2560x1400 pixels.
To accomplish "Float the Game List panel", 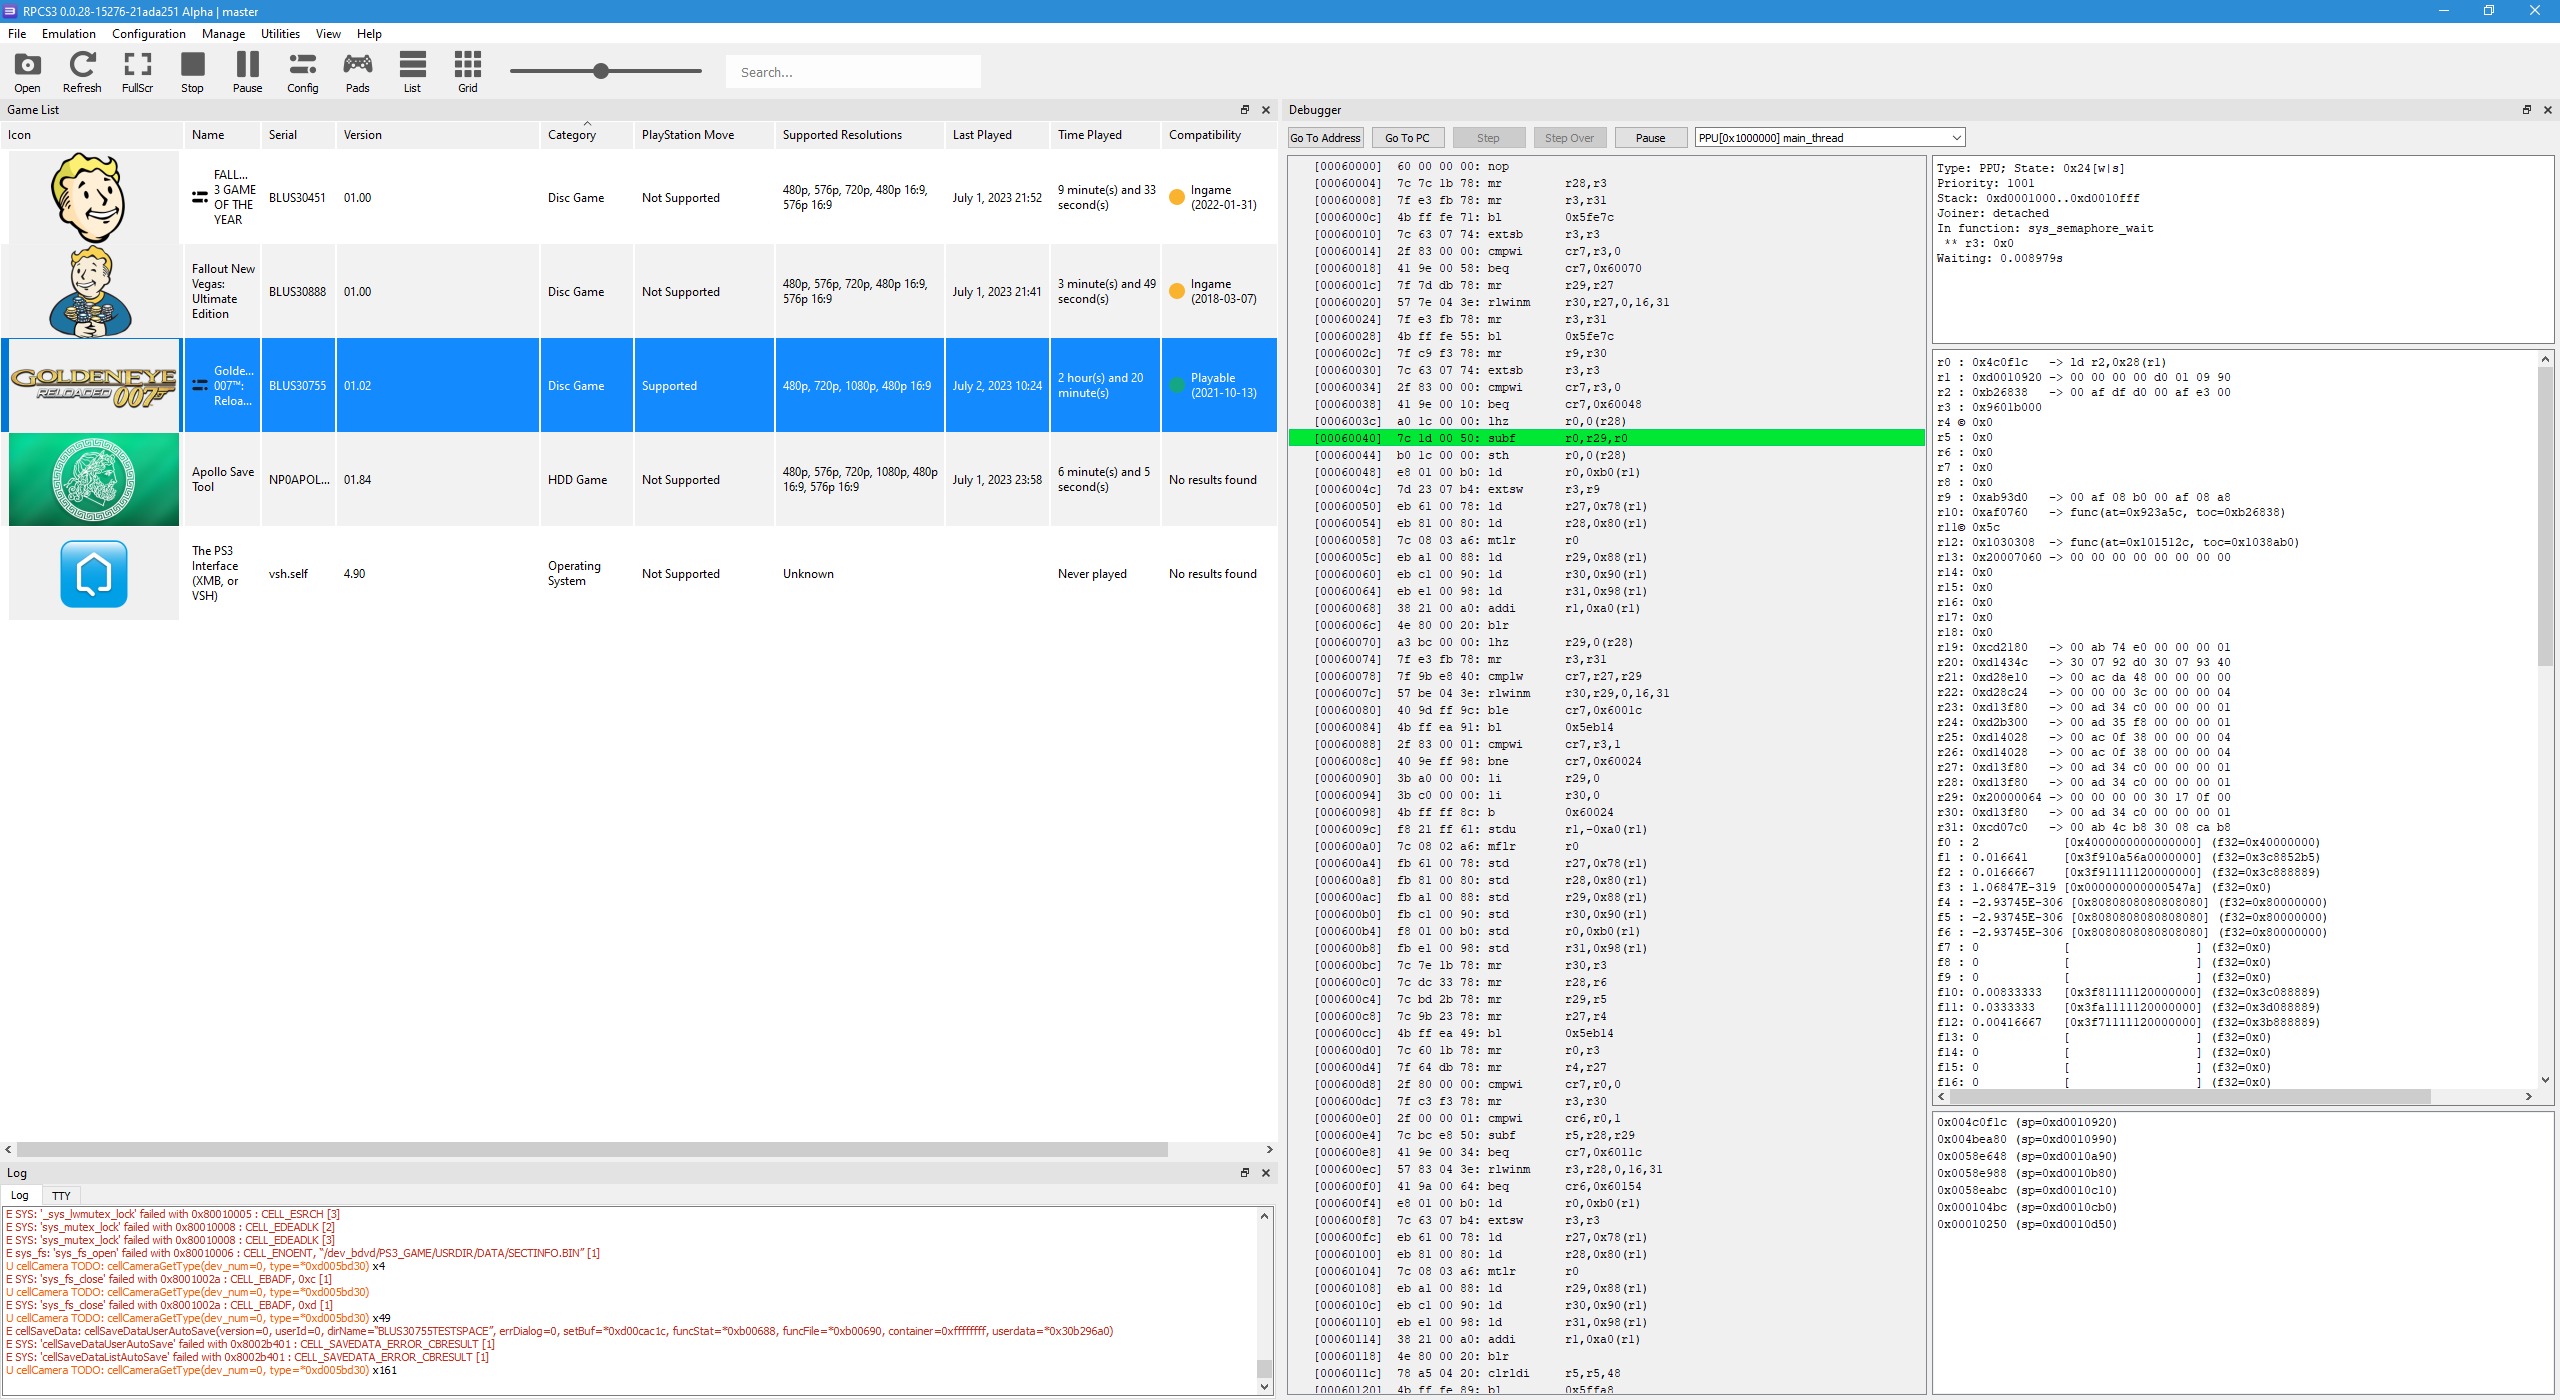I will pos(1245,110).
